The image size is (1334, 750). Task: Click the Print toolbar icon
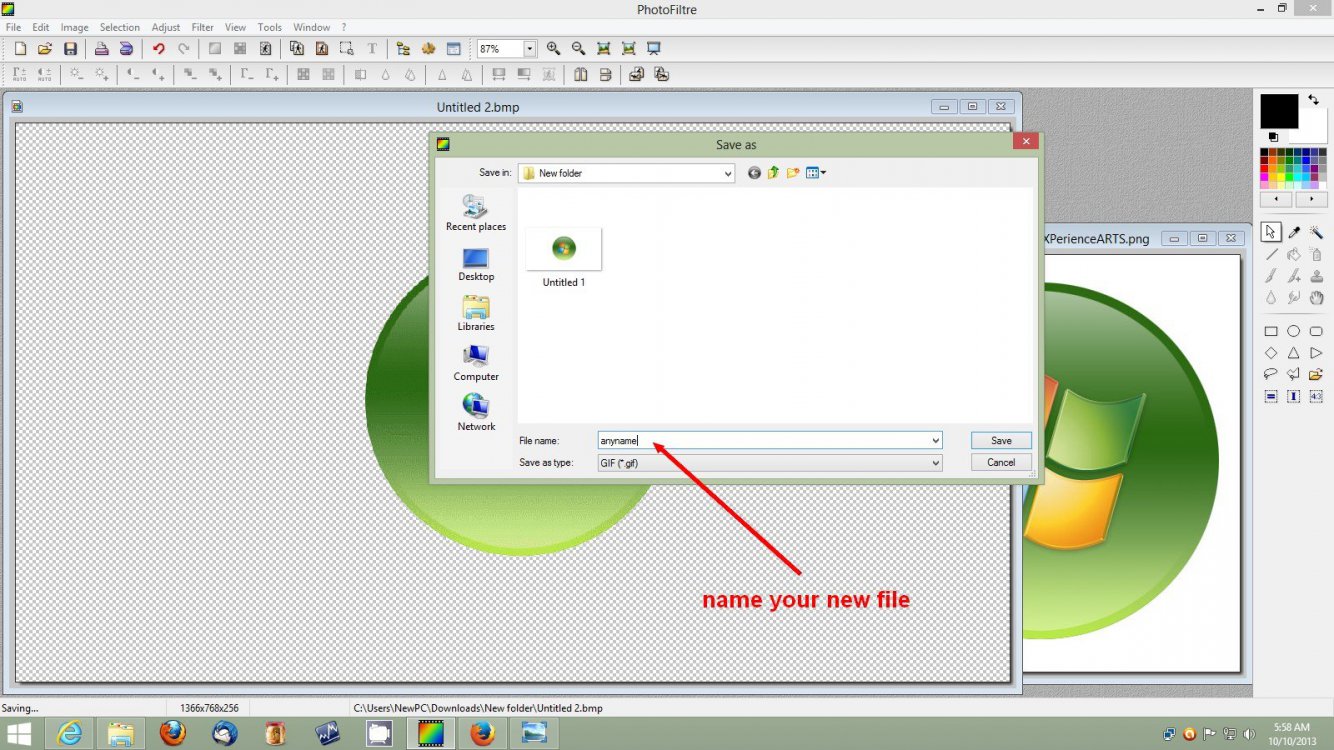point(101,48)
